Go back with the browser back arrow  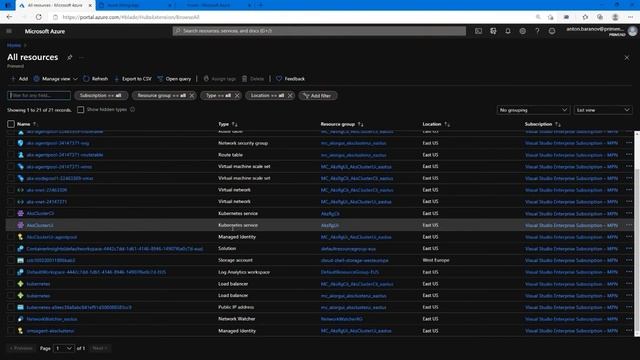(9, 17)
